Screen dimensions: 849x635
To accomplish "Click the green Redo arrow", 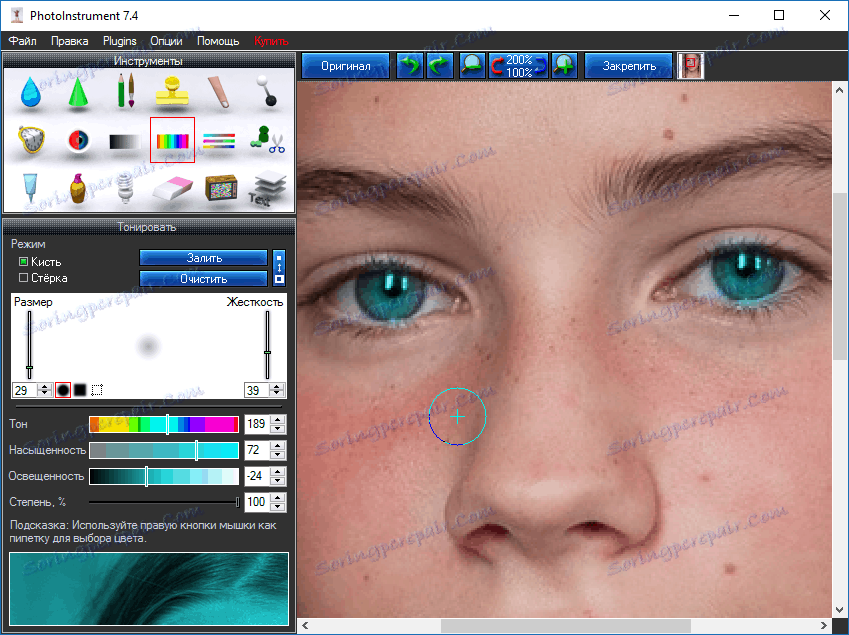I will (x=440, y=66).
